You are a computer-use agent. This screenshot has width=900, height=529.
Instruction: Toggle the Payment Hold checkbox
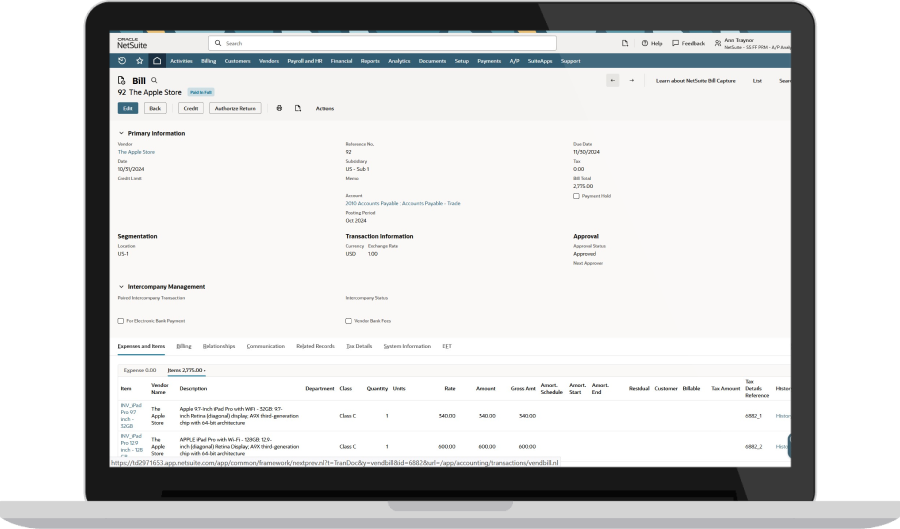pyautogui.click(x=576, y=196)
